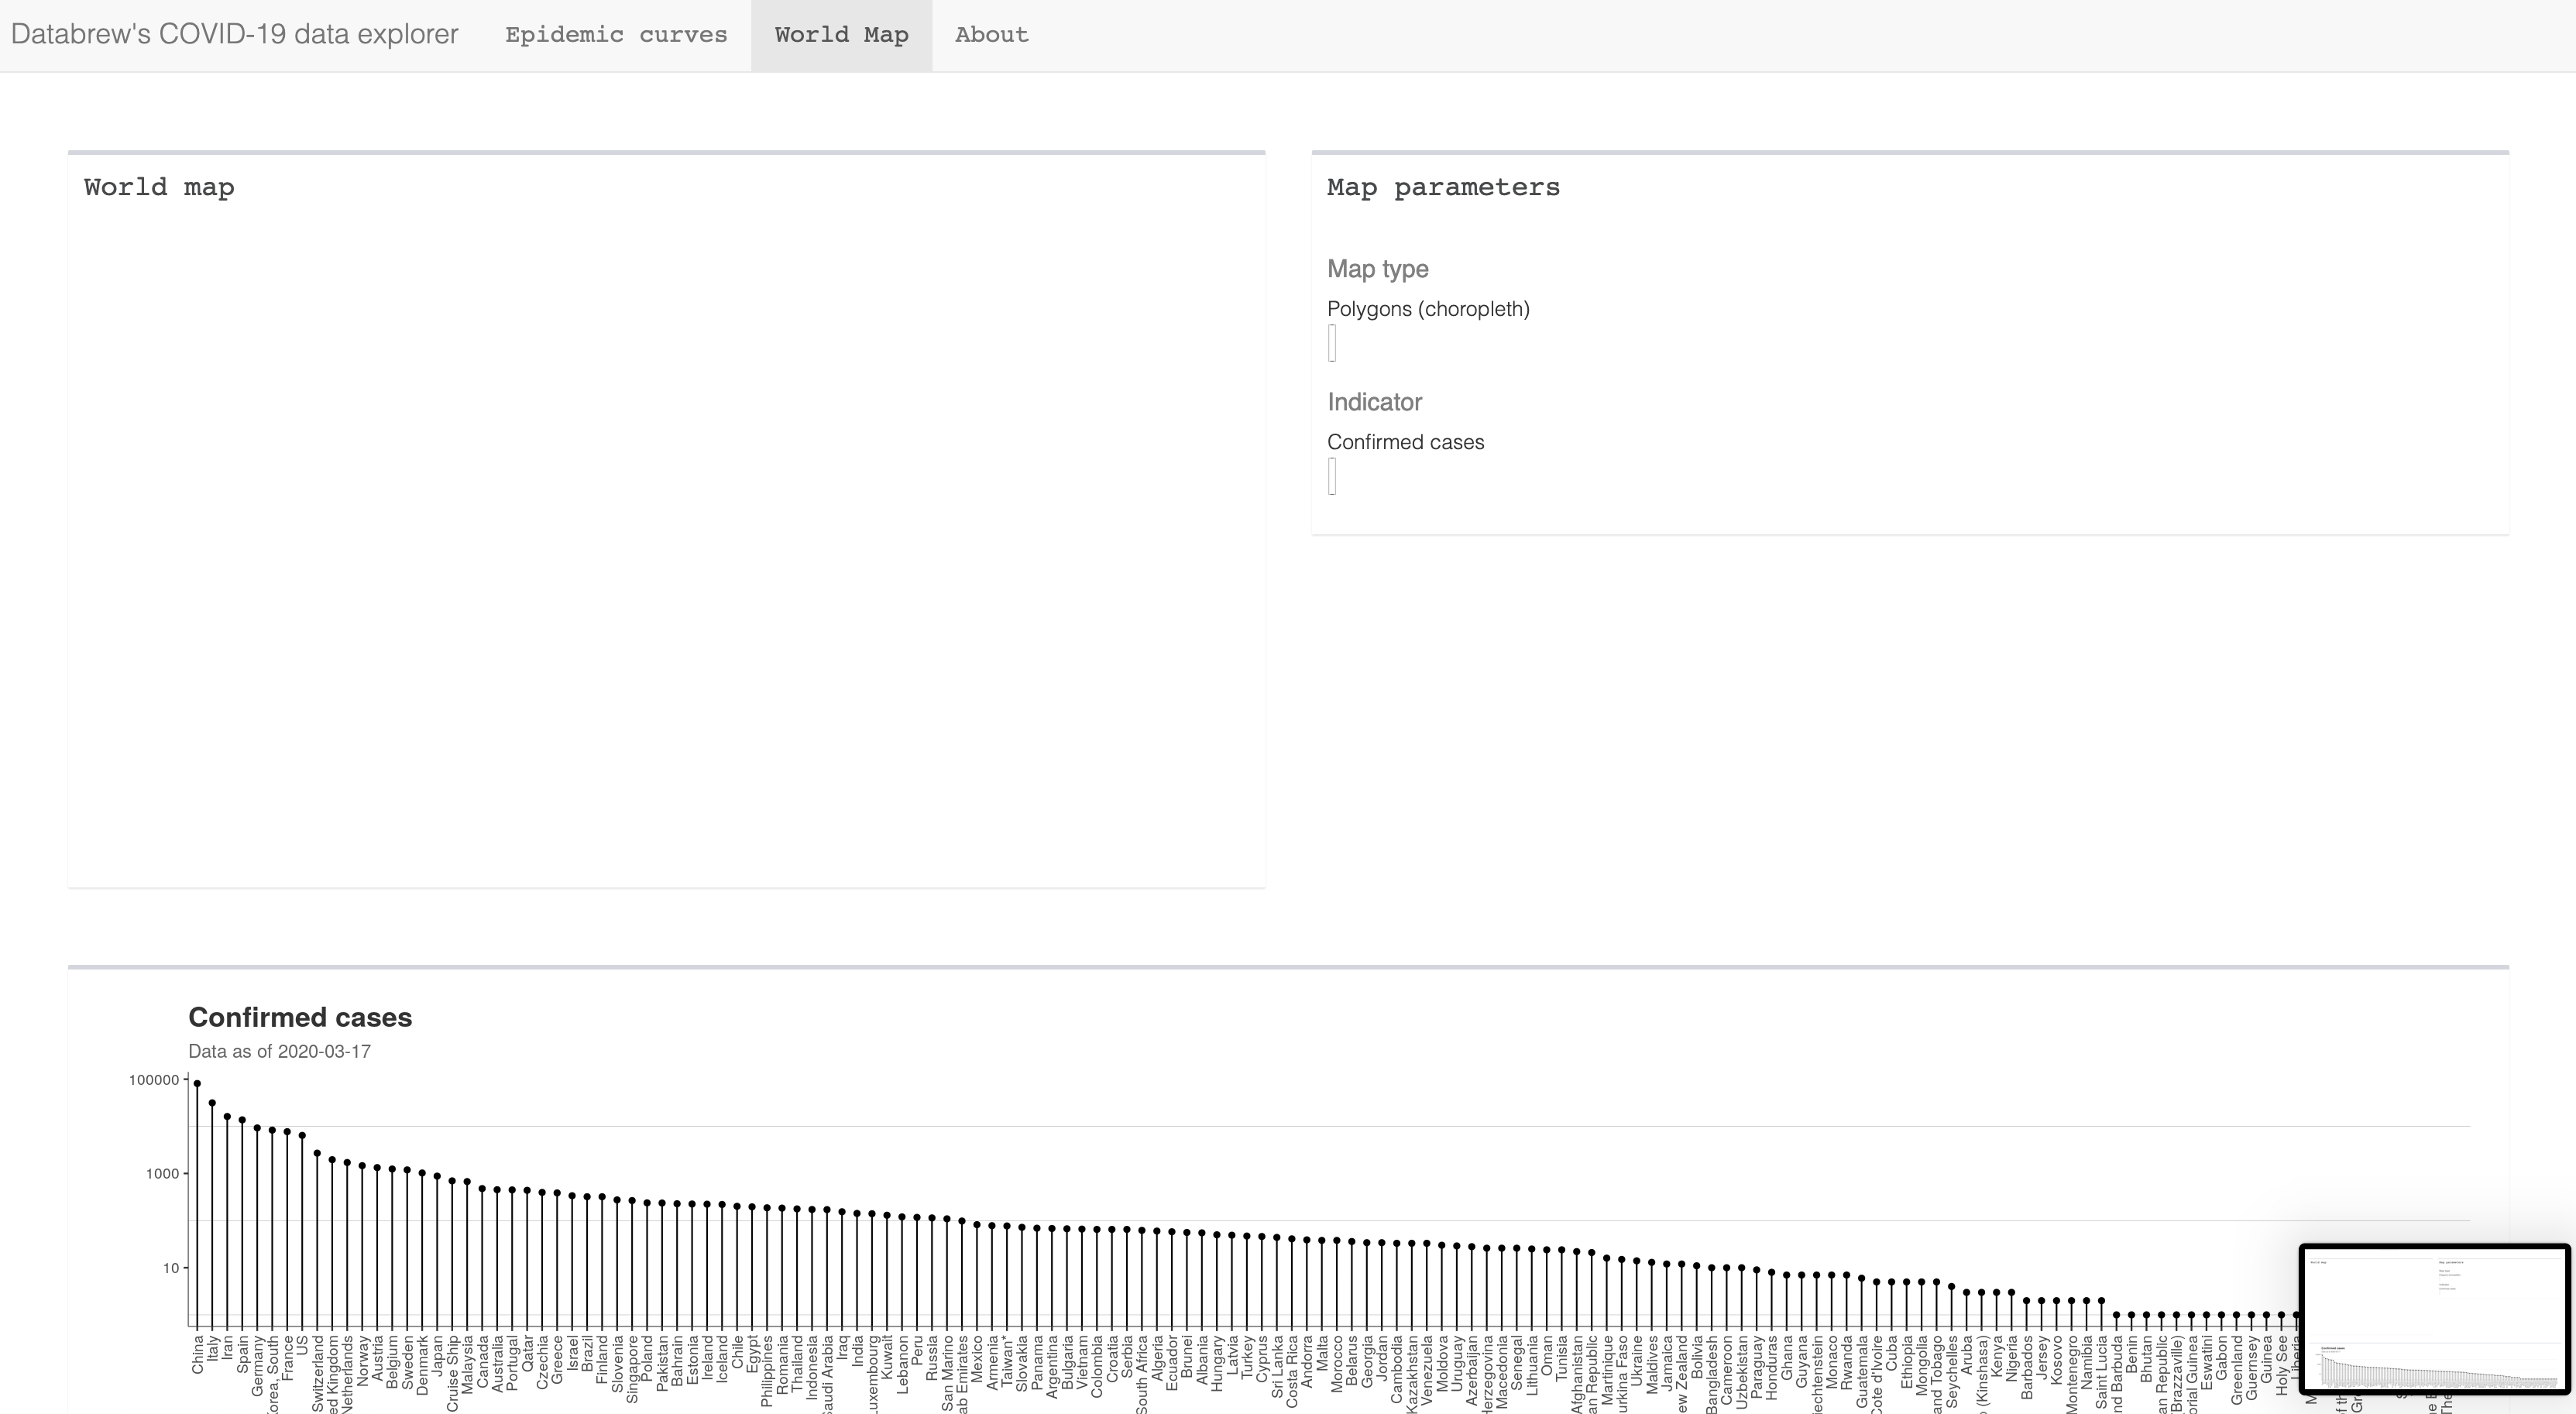Click the Polygons (choropleth) selected value

tap(1428, 309)
